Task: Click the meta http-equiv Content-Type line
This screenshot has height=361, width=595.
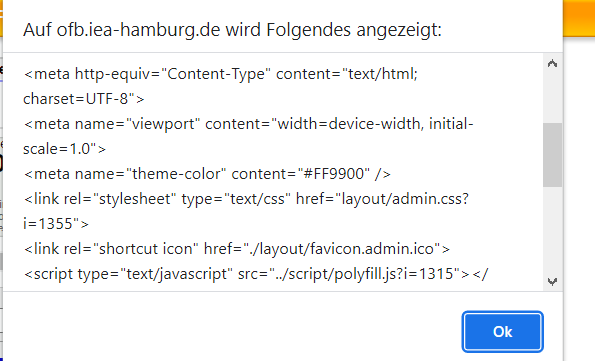Action: [220, 74]
